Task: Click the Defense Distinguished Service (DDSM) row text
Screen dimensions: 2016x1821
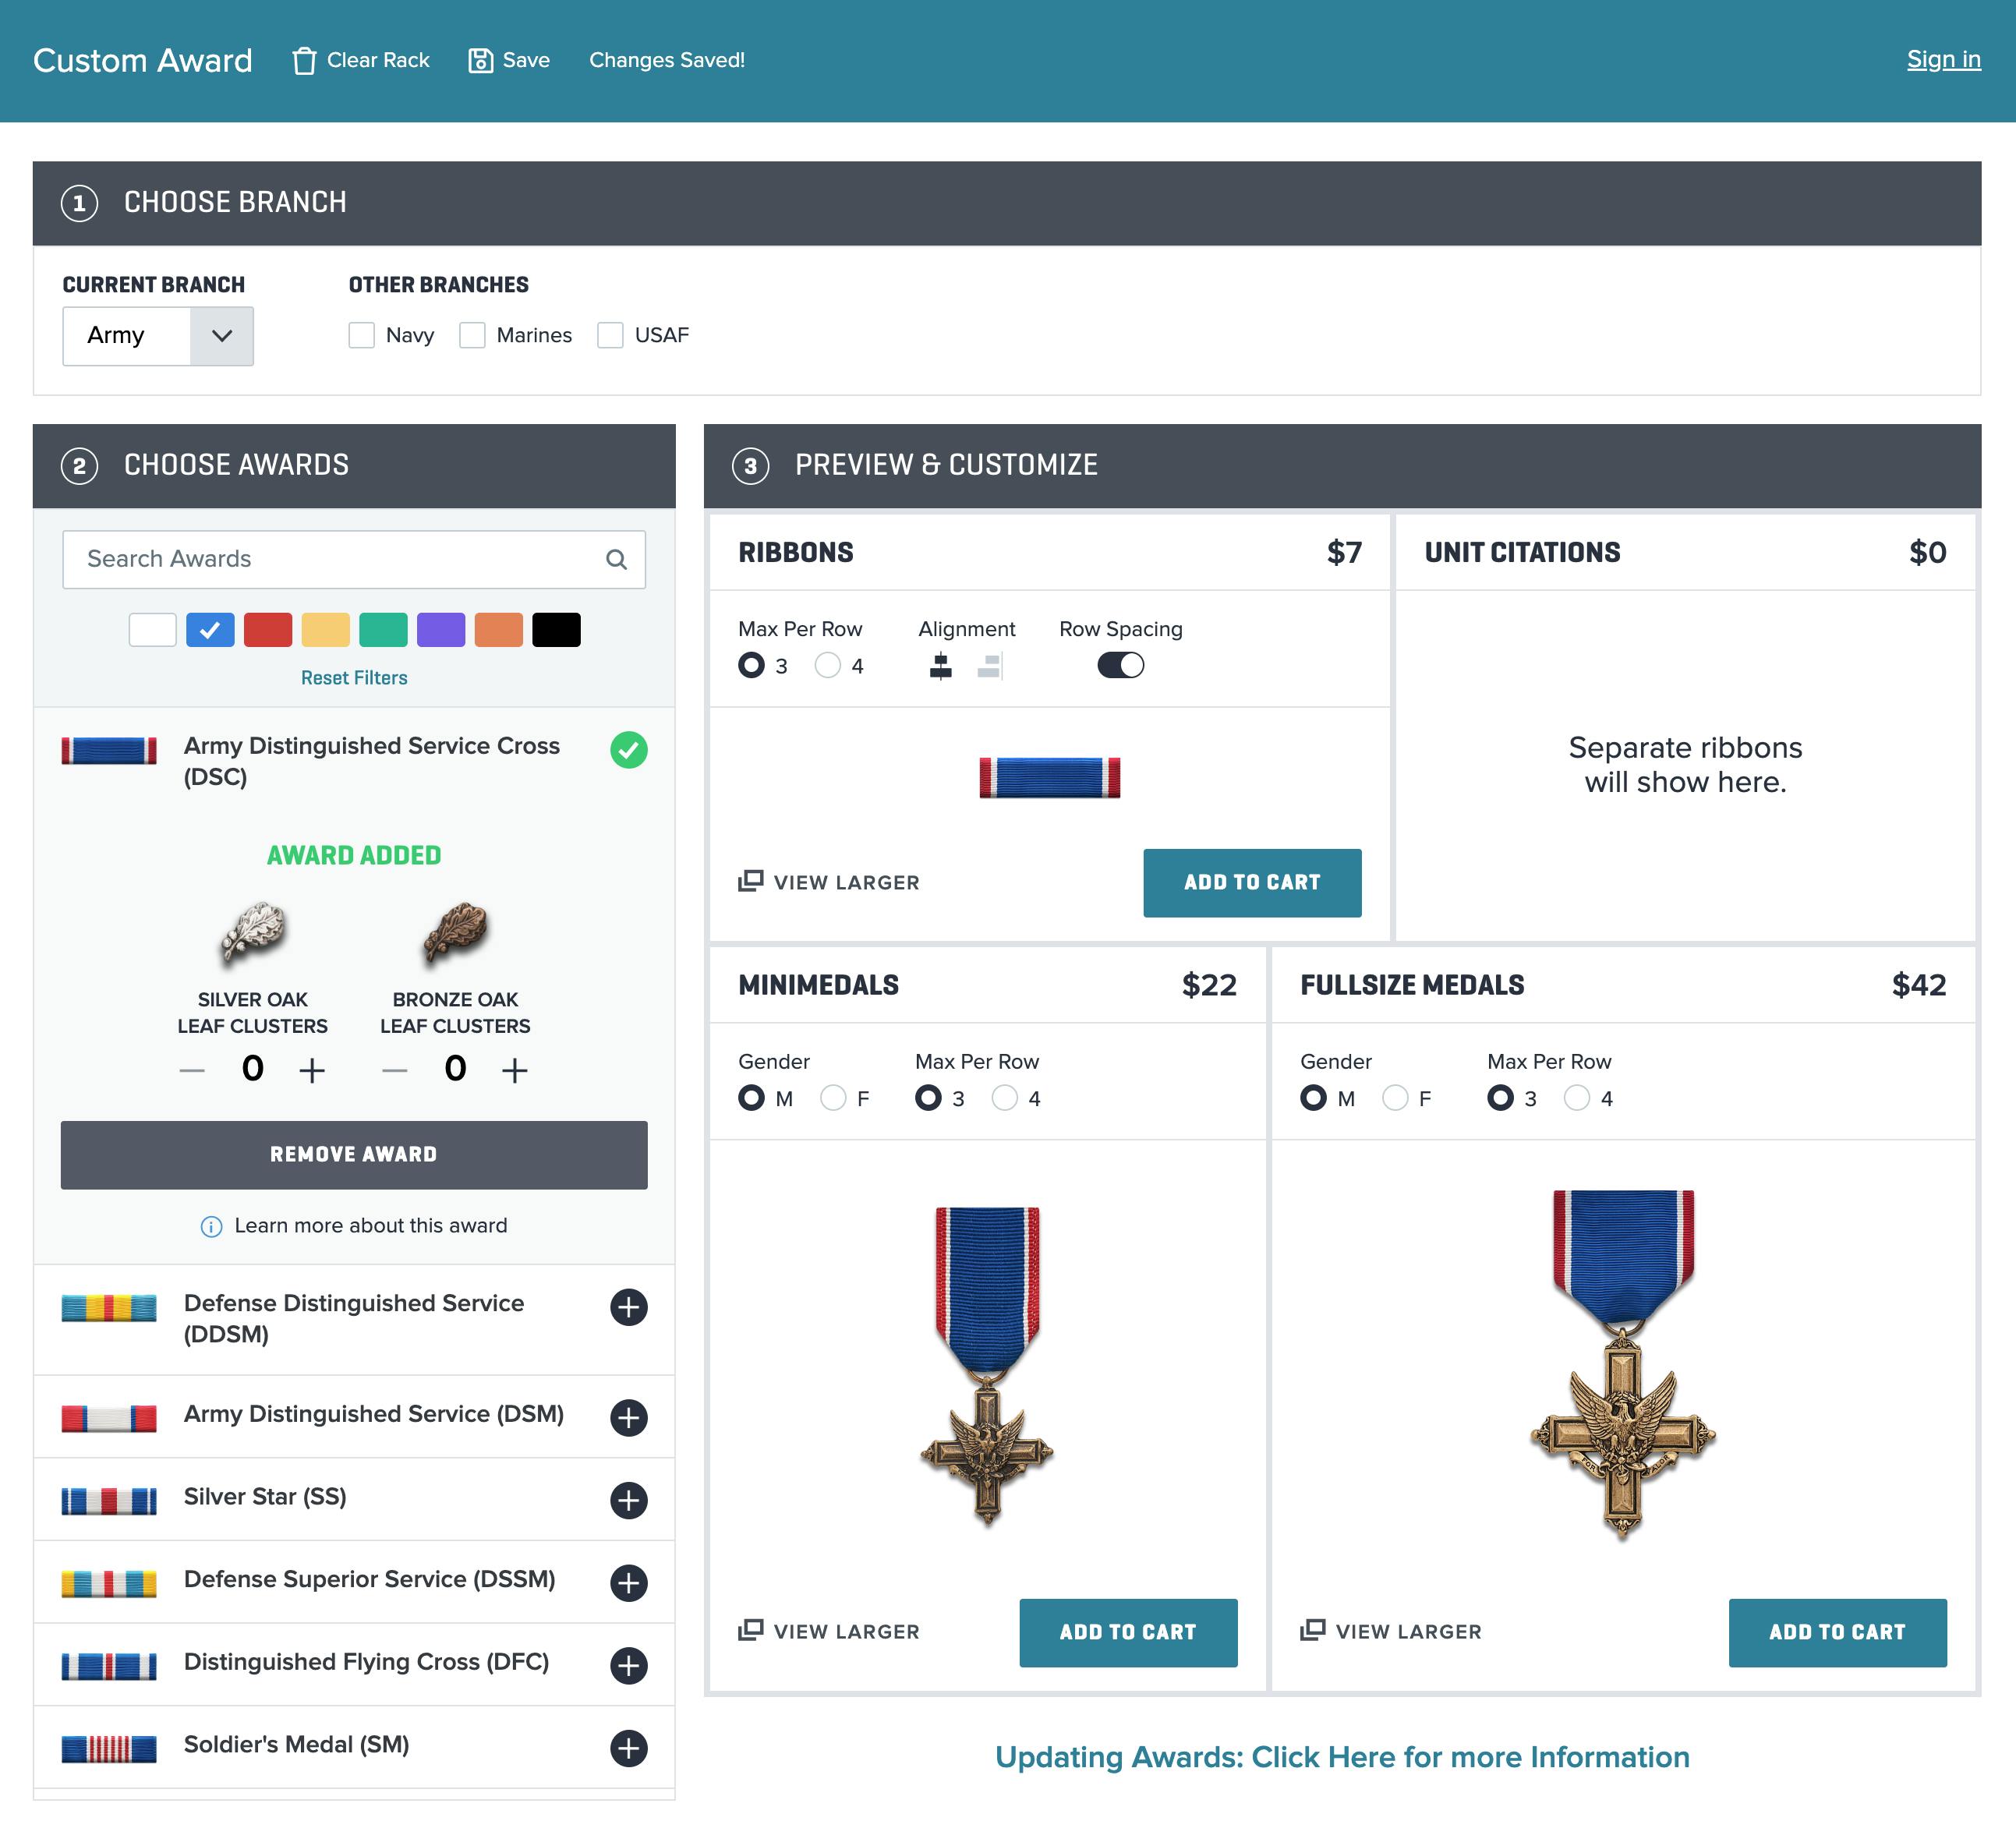Action: pyautogui.click(x=354, y=1318)
